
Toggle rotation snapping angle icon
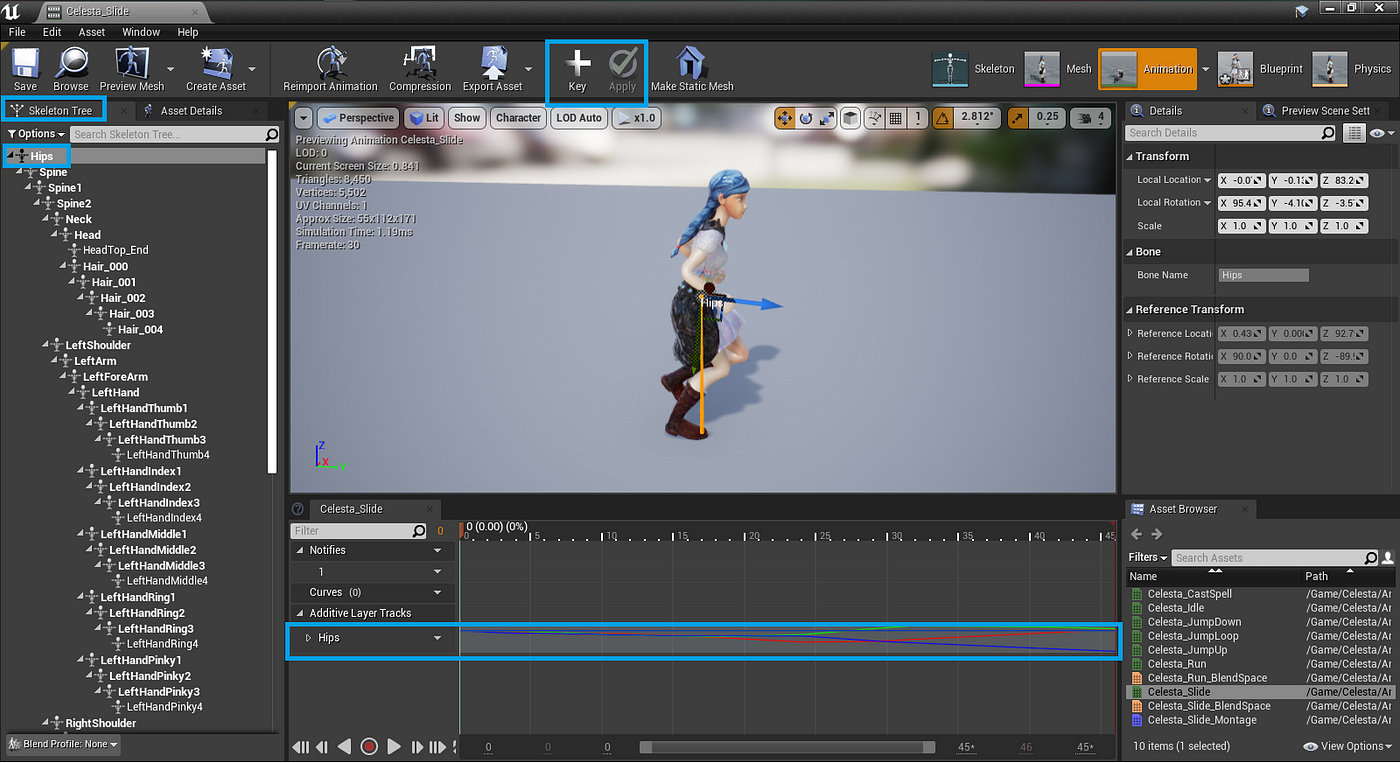[x=944, y=118]
